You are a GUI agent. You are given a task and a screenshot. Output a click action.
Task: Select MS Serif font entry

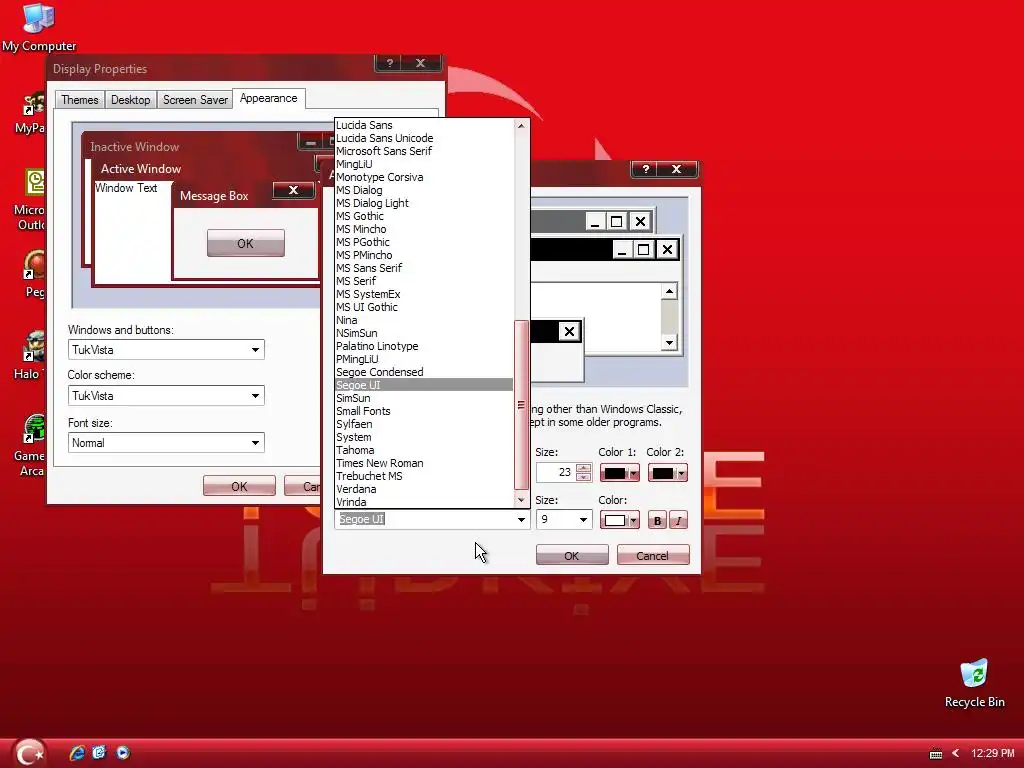(424, 281)
